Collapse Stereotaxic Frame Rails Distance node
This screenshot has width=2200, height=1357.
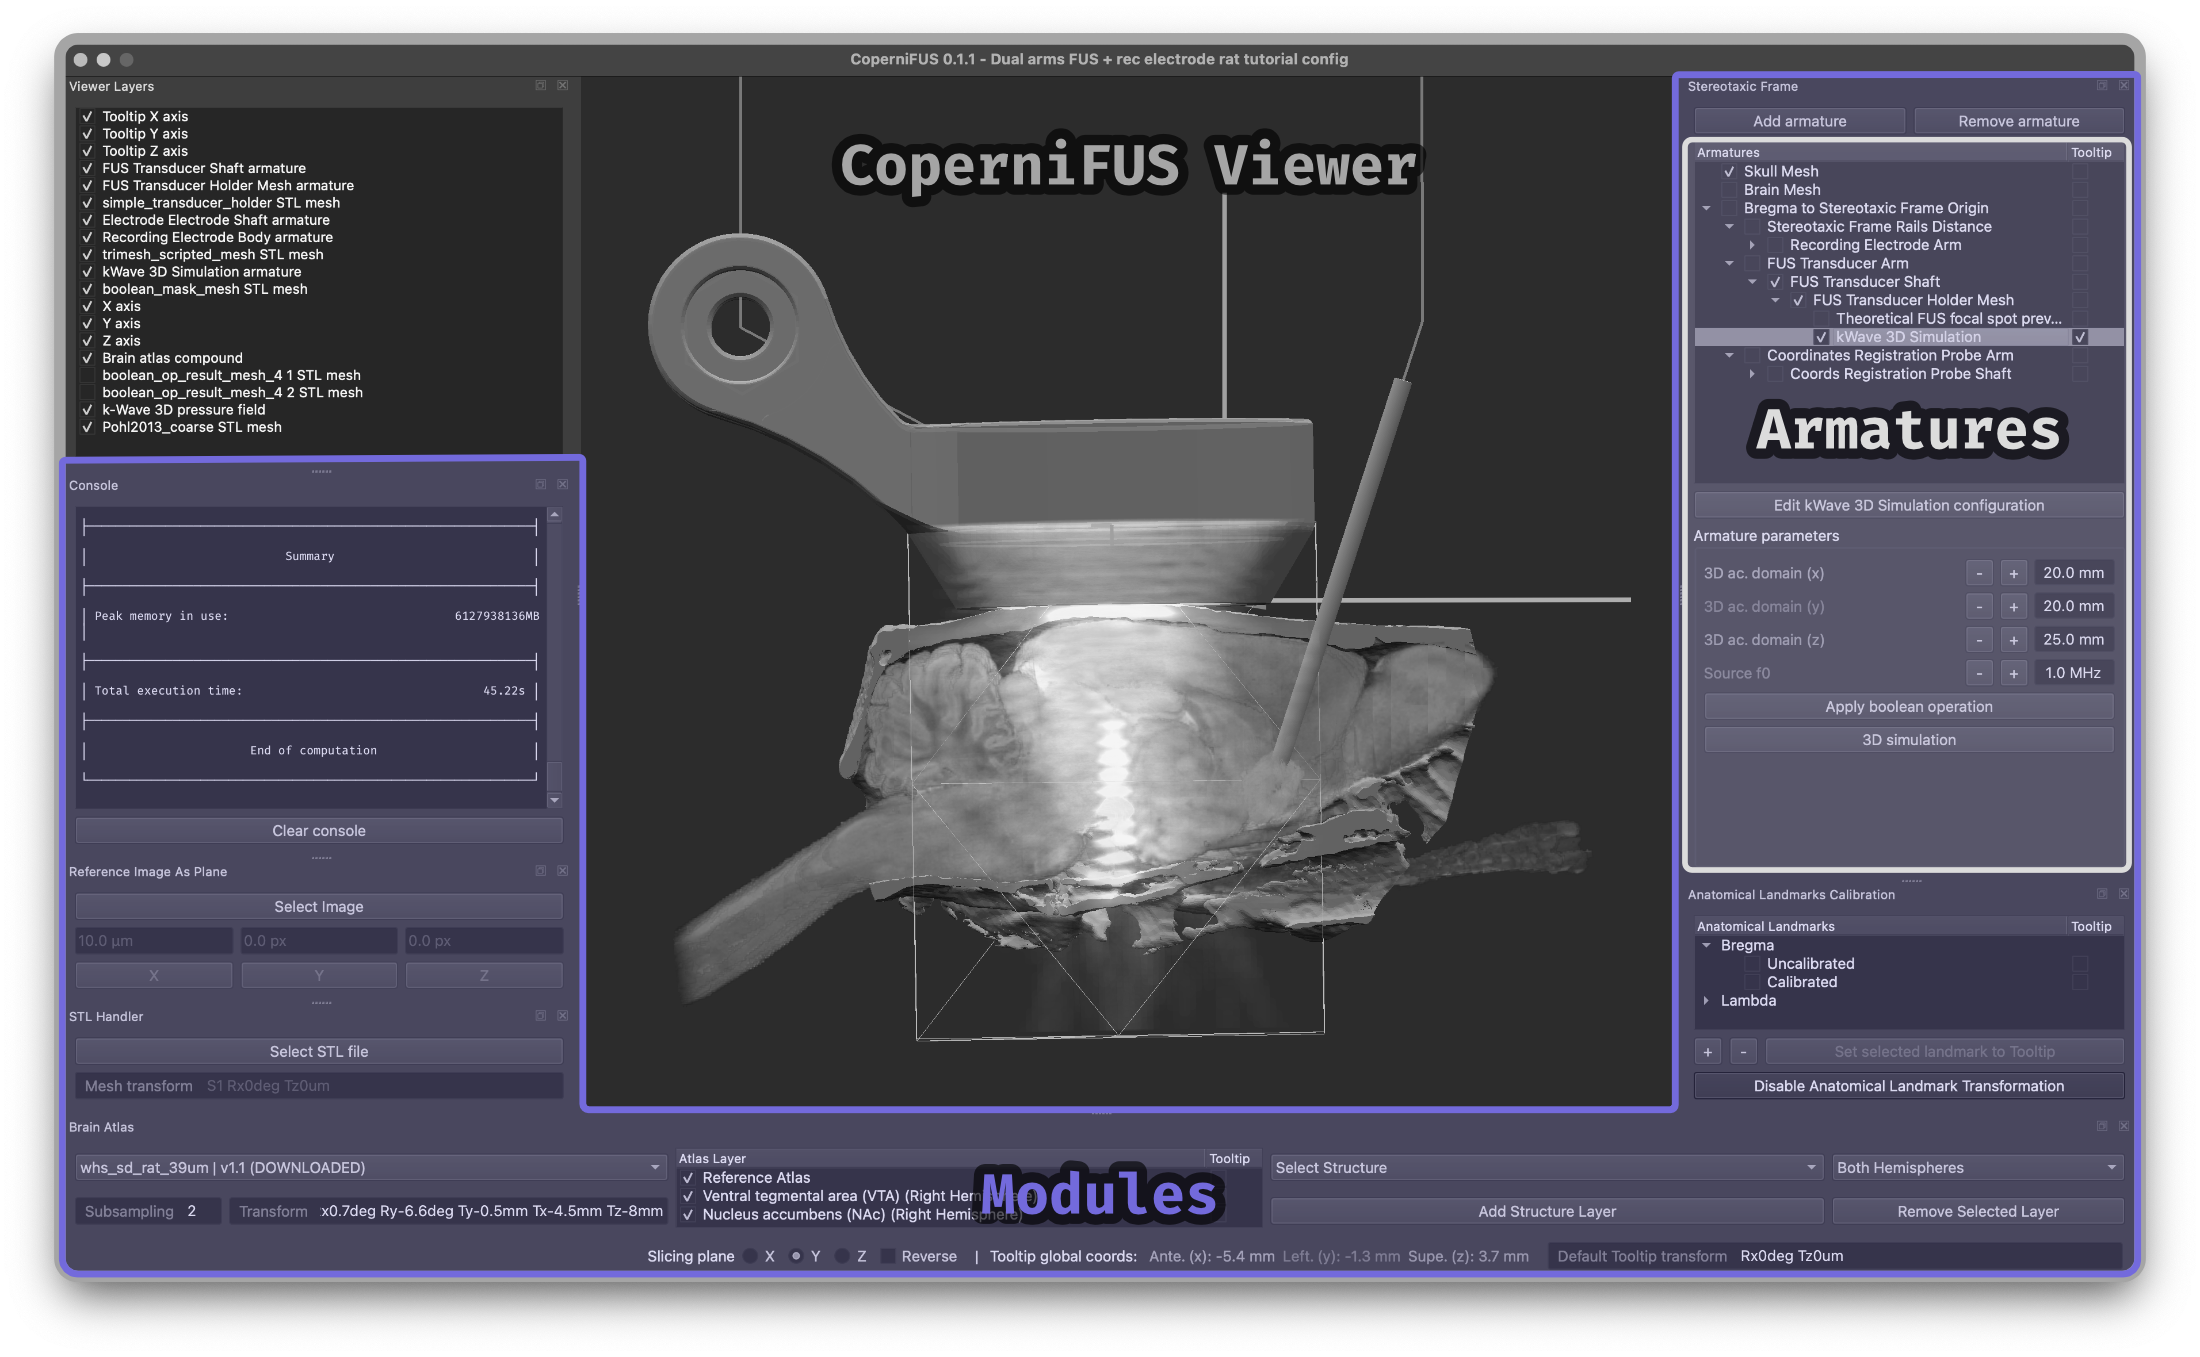(x=1729, y=227)
